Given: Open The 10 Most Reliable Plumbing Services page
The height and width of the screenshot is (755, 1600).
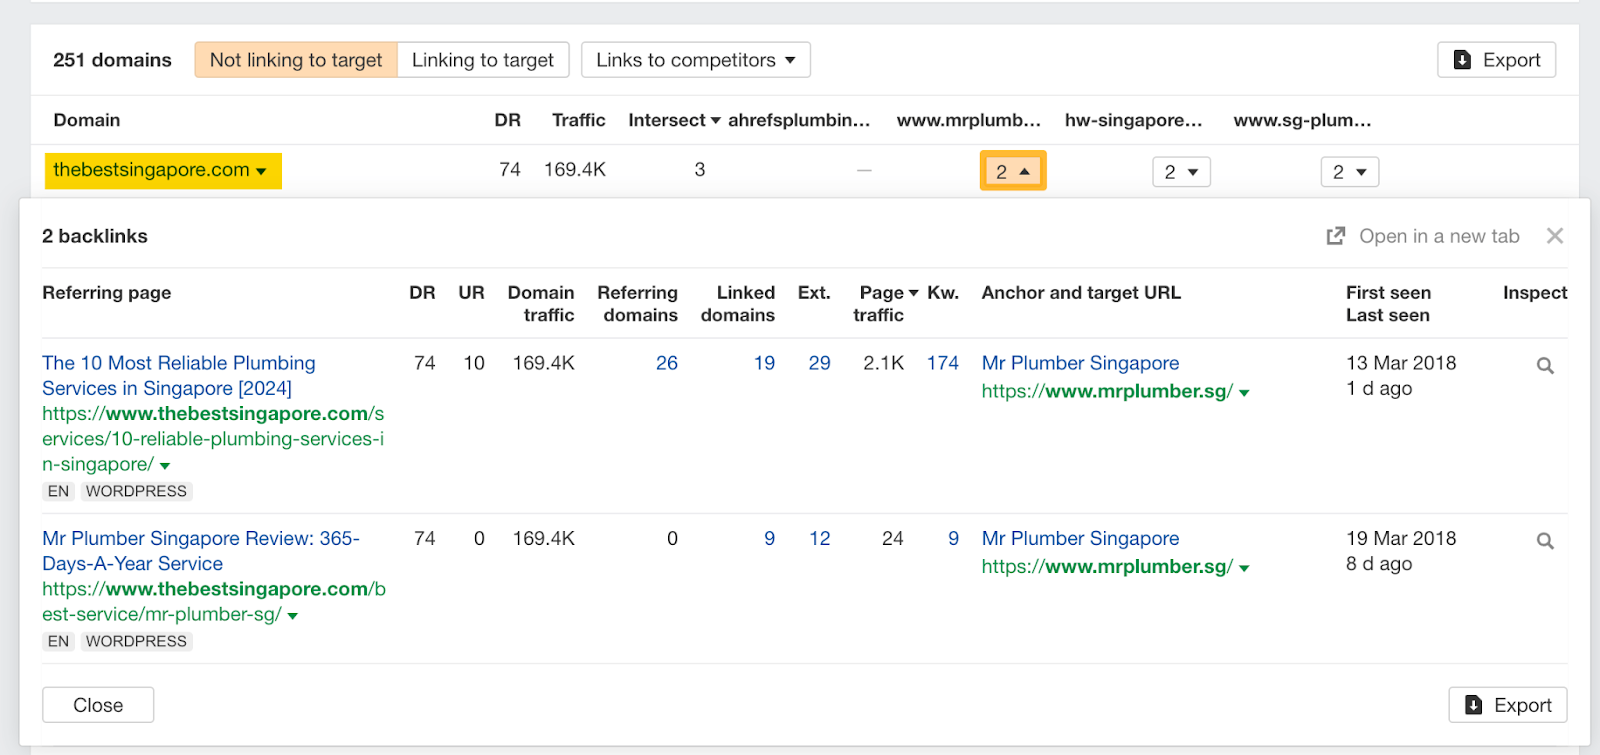Looking at the screenshot, I should 179,375.
